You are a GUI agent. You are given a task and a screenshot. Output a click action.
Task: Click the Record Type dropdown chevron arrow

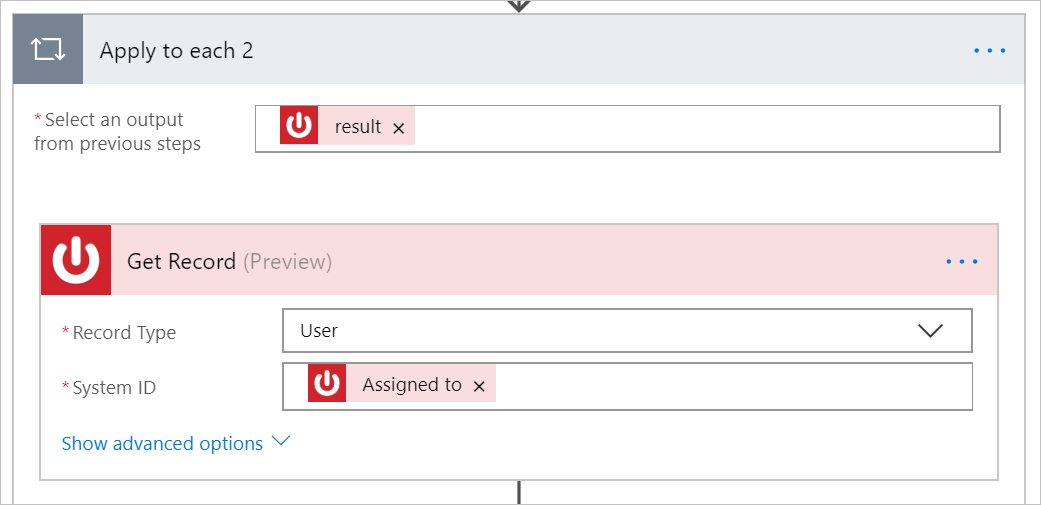[x=930, y=331]
